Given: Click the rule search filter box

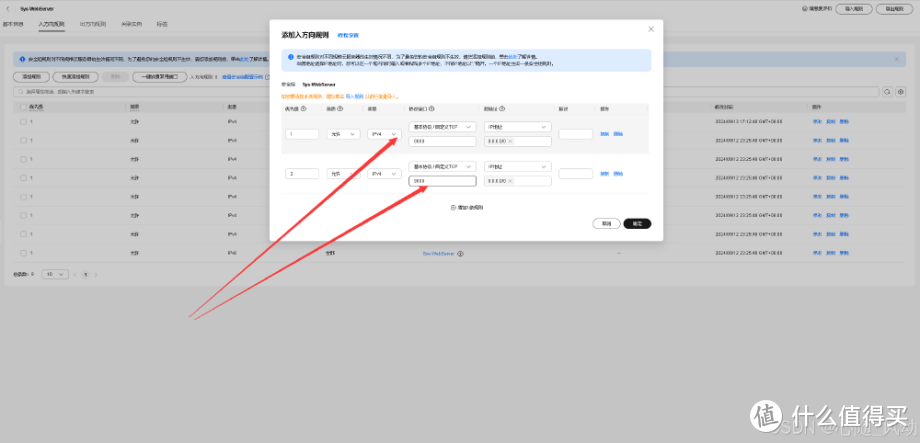Looking at the screenshot, I should click(446, 92).
